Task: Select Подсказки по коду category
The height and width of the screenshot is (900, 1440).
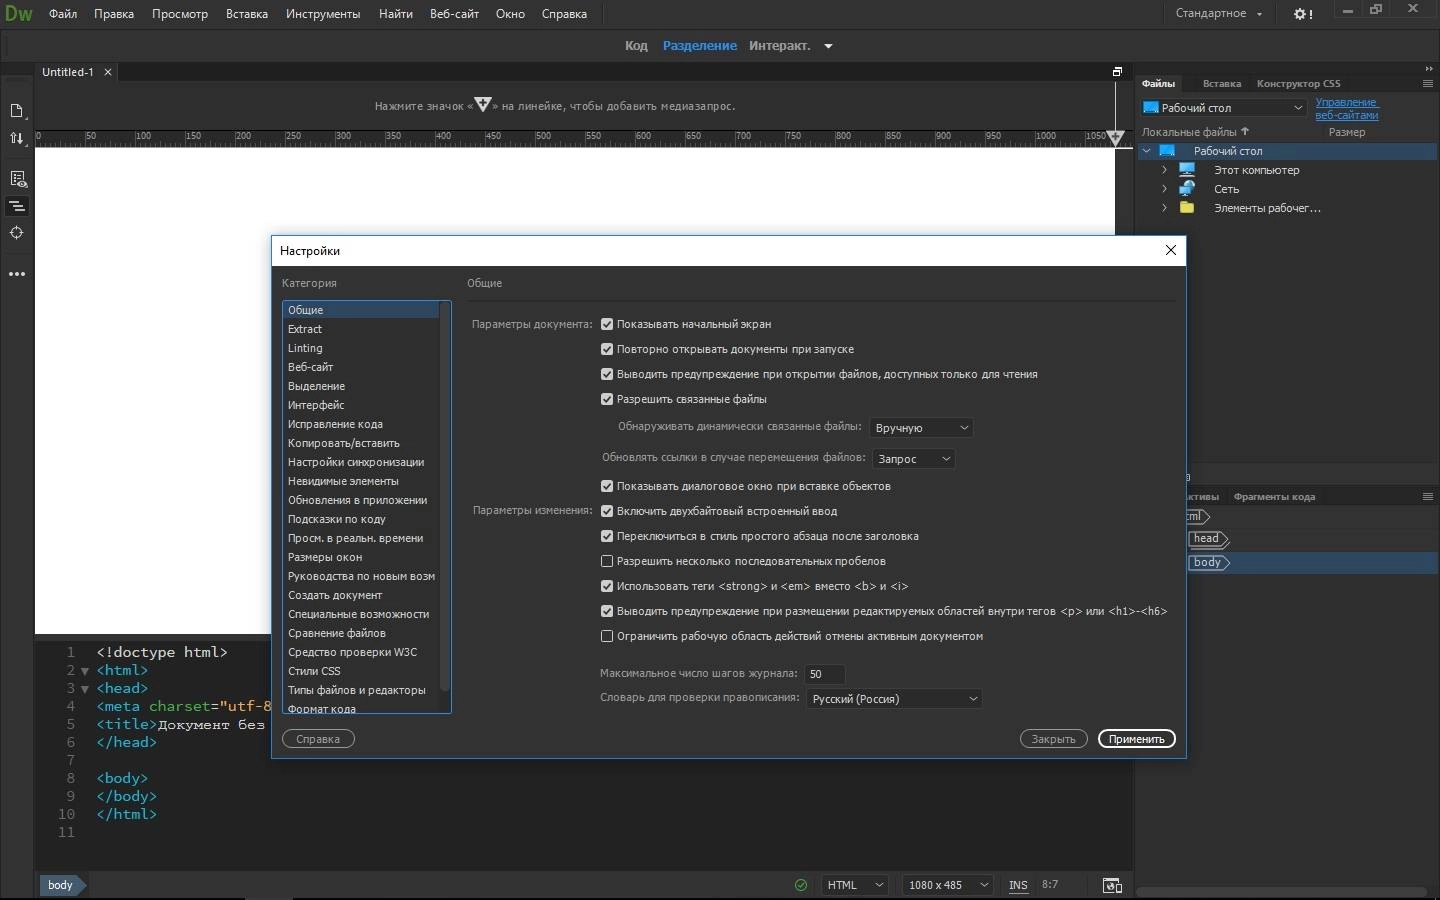Action: click(x=361, y=519)
